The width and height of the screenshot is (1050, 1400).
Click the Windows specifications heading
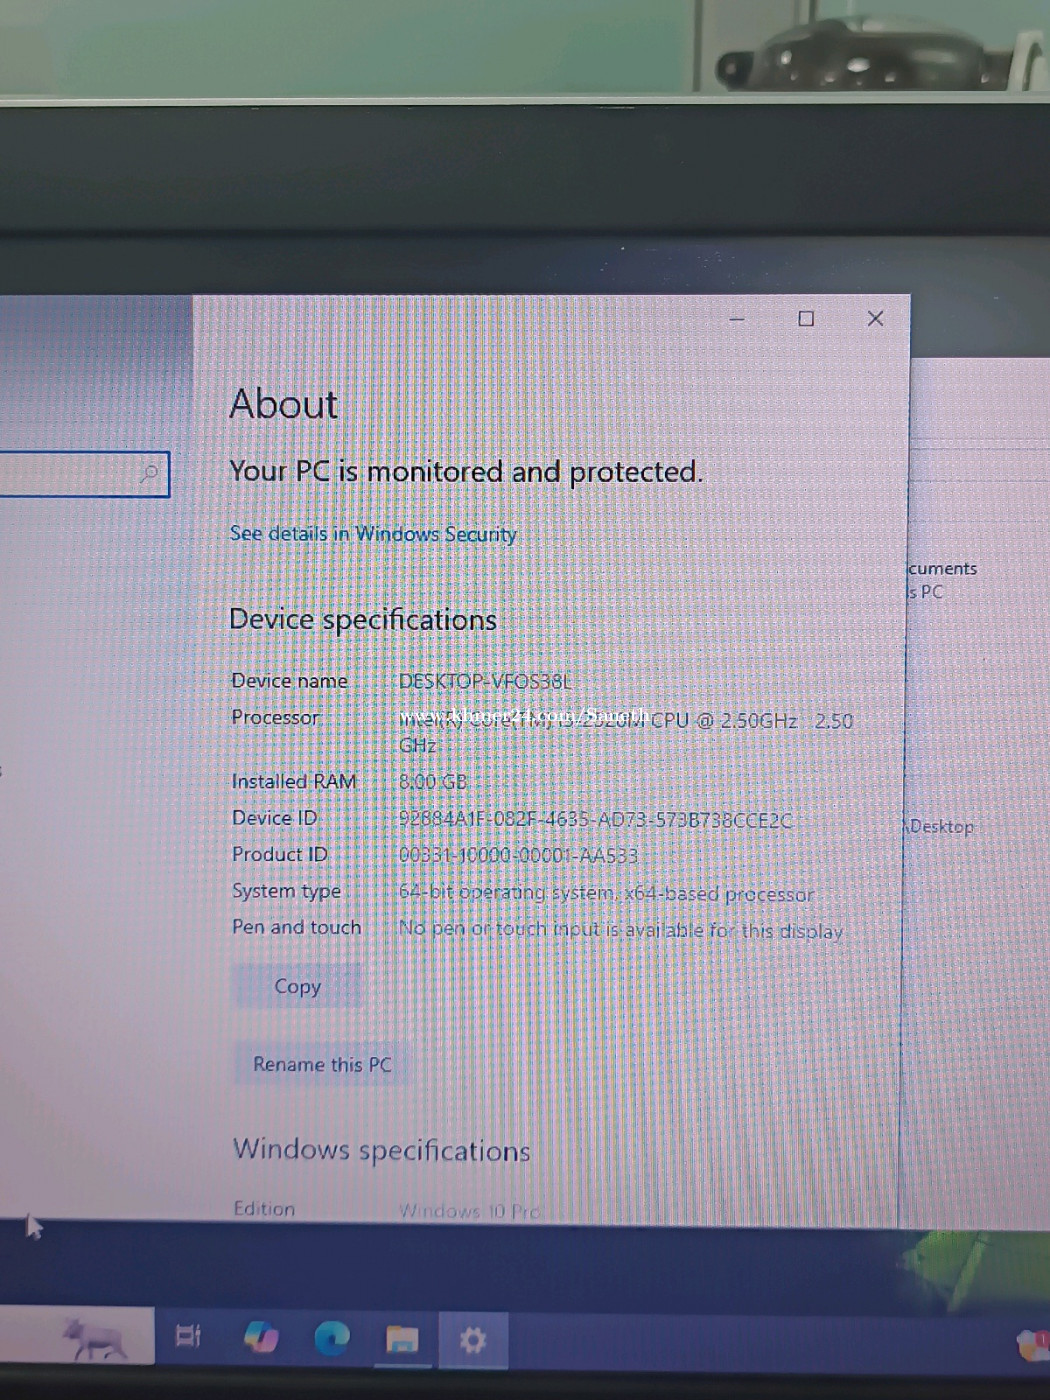click(381, 1151)
